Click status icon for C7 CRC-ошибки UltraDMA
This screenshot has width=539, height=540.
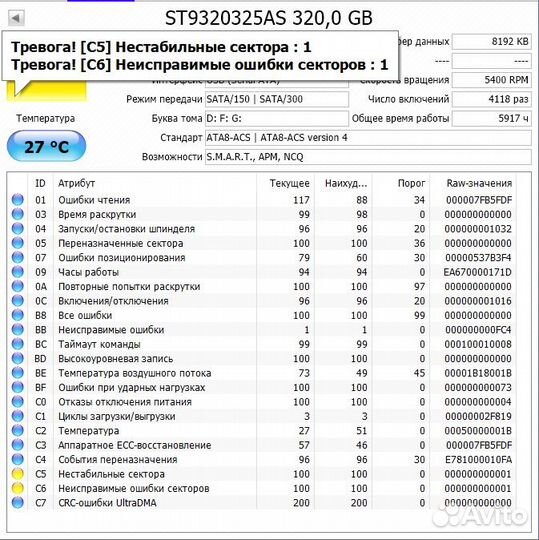point(18,503)
